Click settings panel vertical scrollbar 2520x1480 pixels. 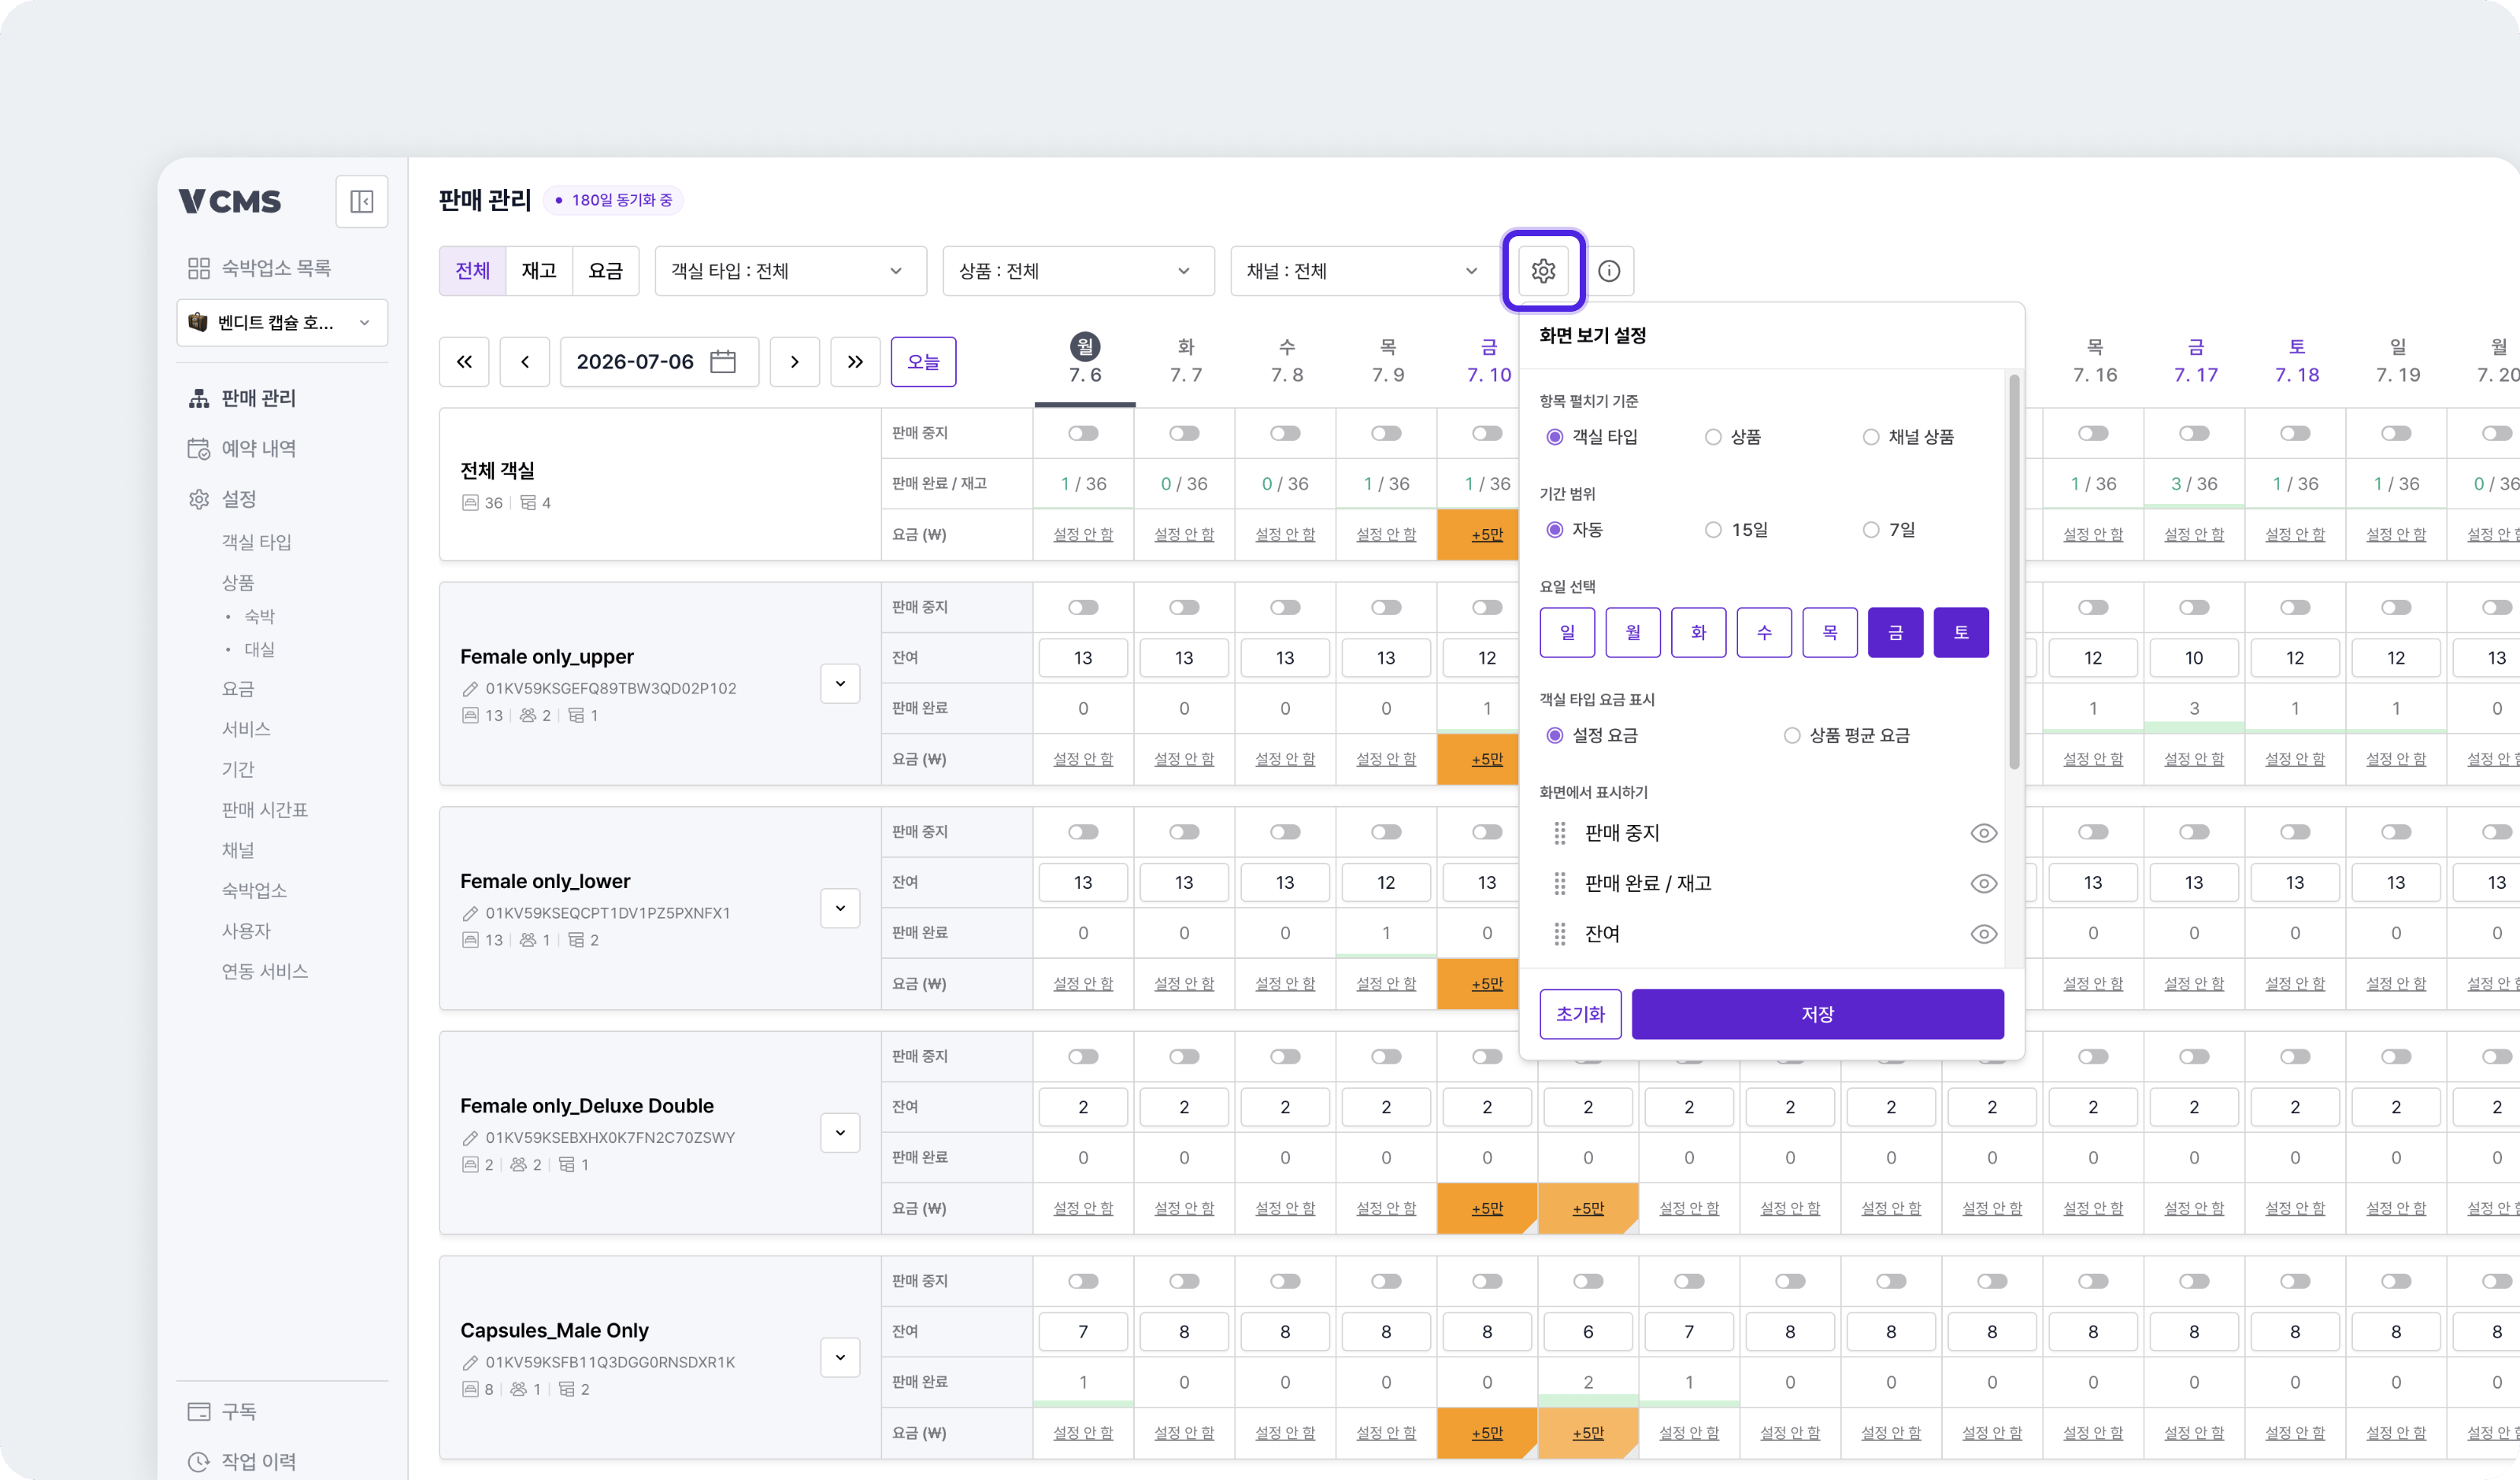click(2014, 572)
